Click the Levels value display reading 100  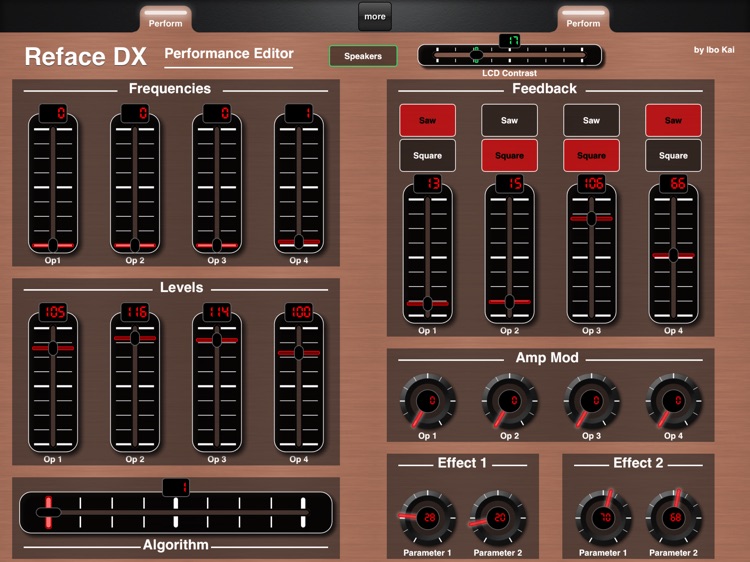point(299,312)
